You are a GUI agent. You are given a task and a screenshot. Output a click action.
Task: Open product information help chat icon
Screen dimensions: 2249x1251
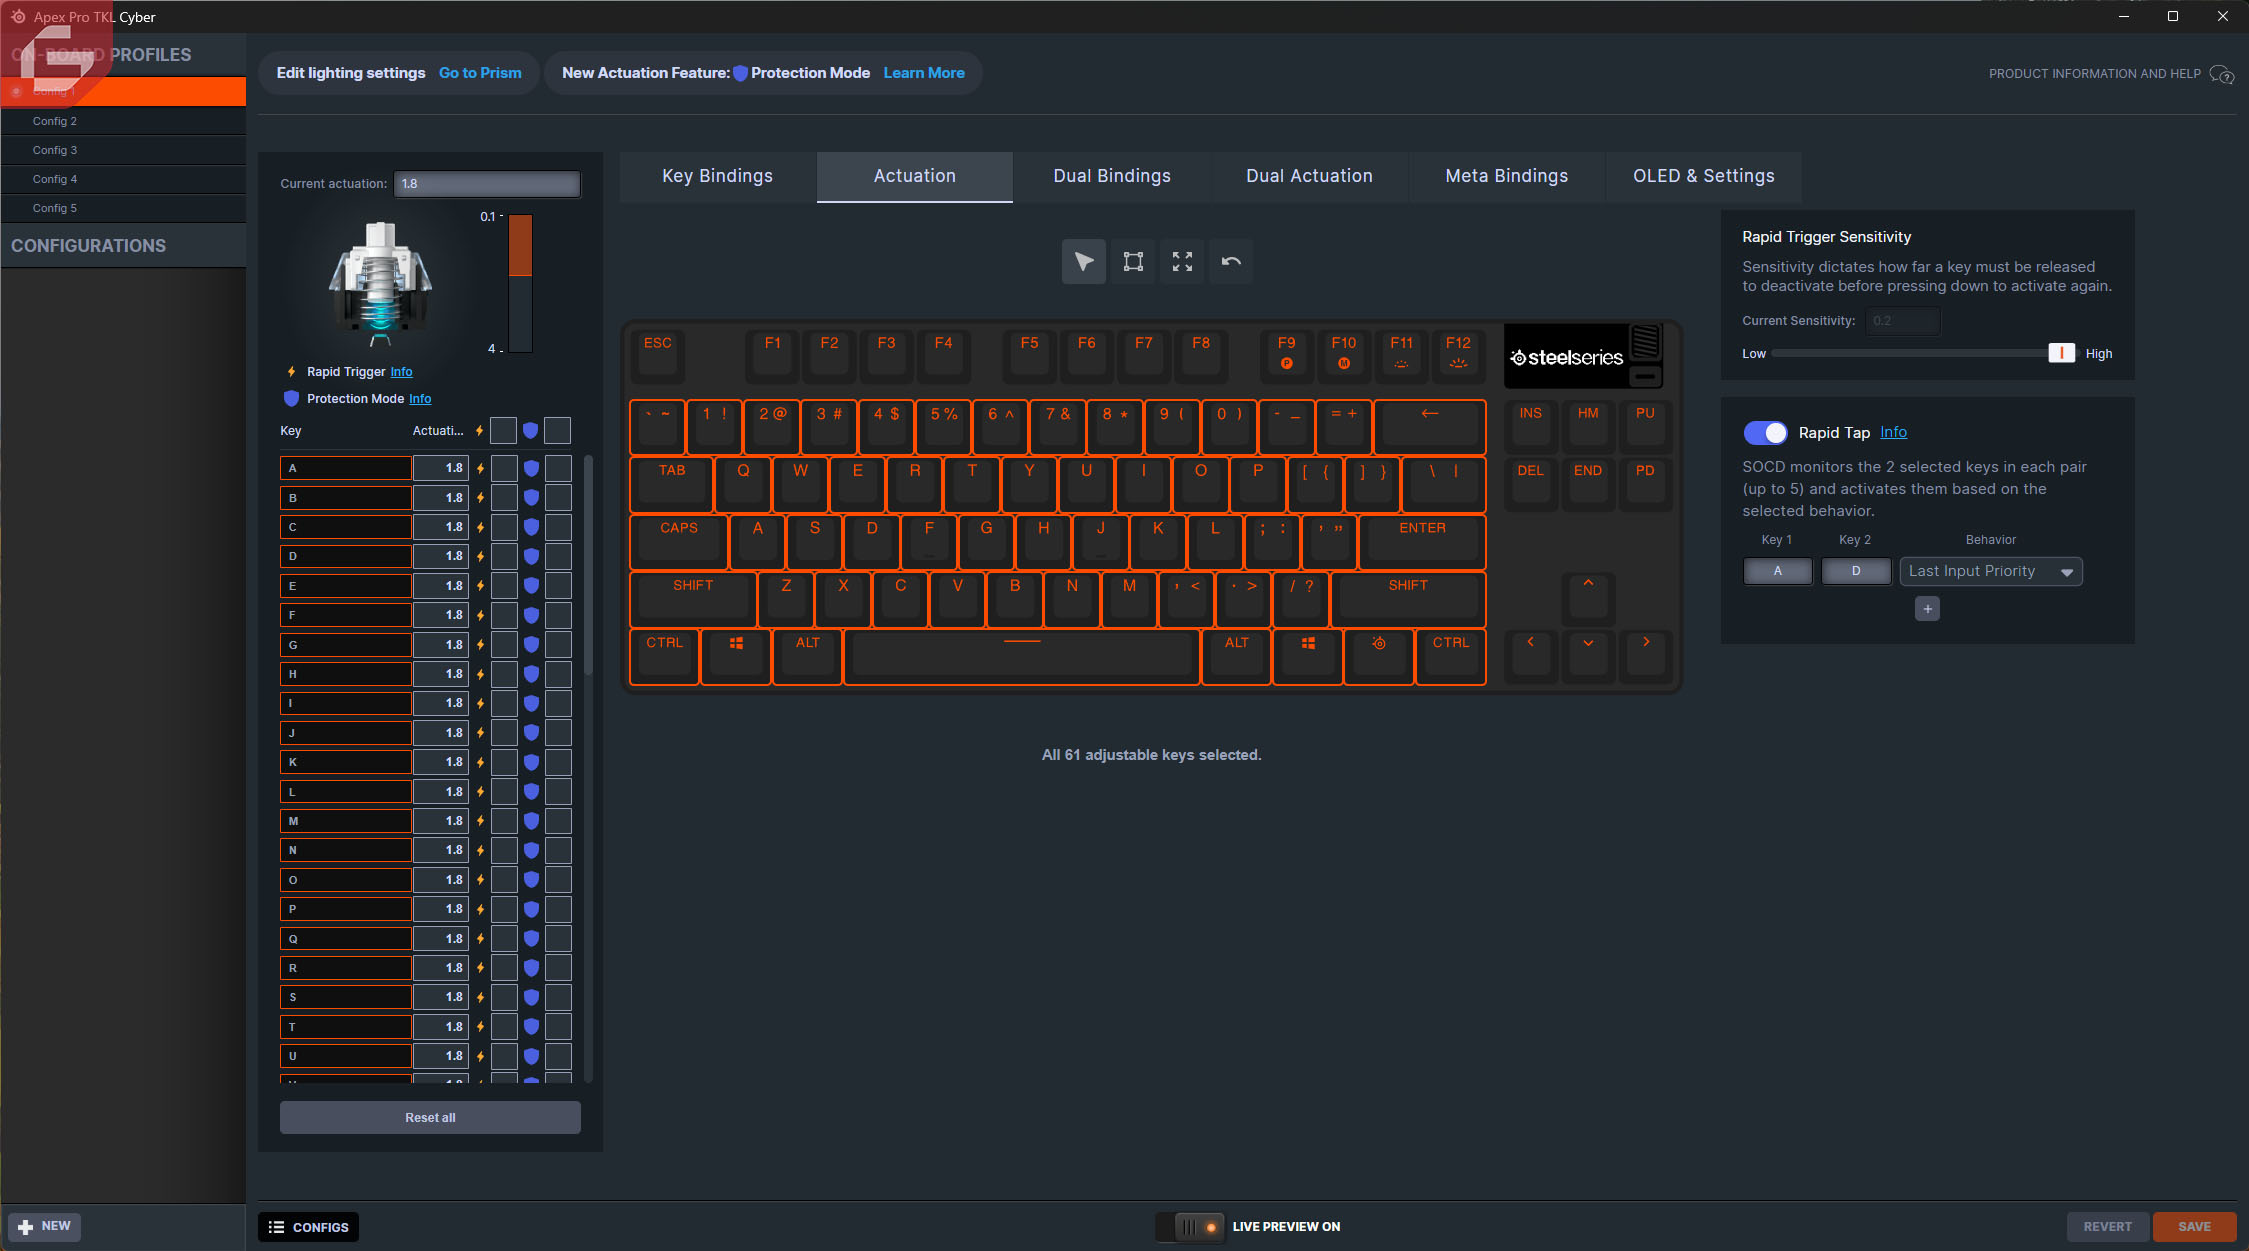[x=2221, y=74]
